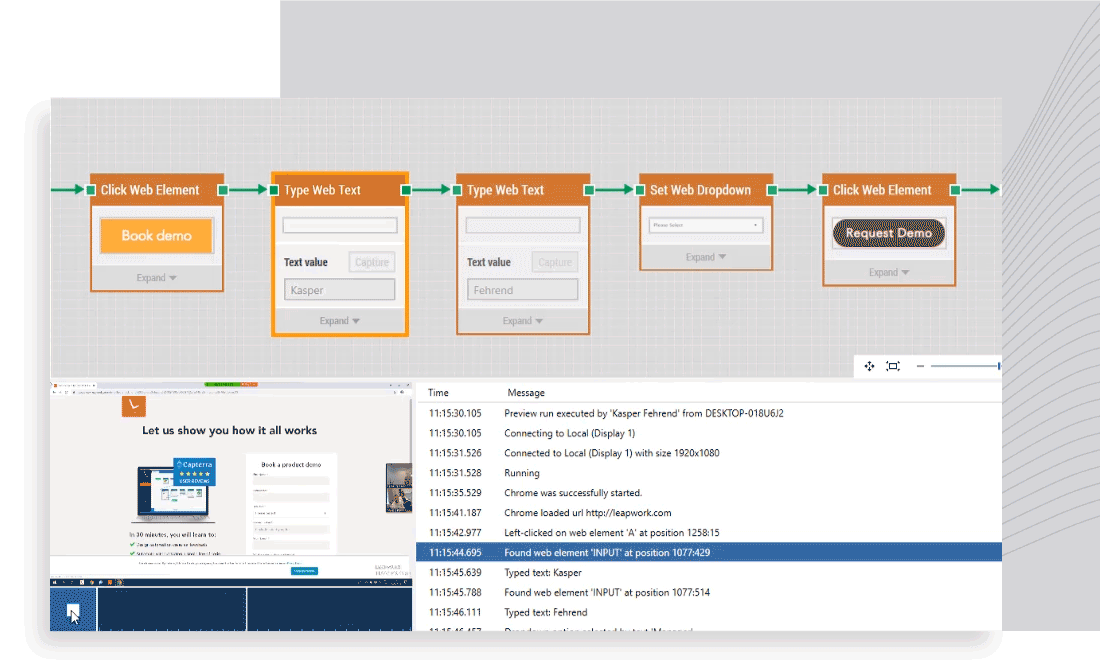This screenshot has width=1100, height=660.
Task: Click the zoom-out minus icon
Action: coord(919,366)
